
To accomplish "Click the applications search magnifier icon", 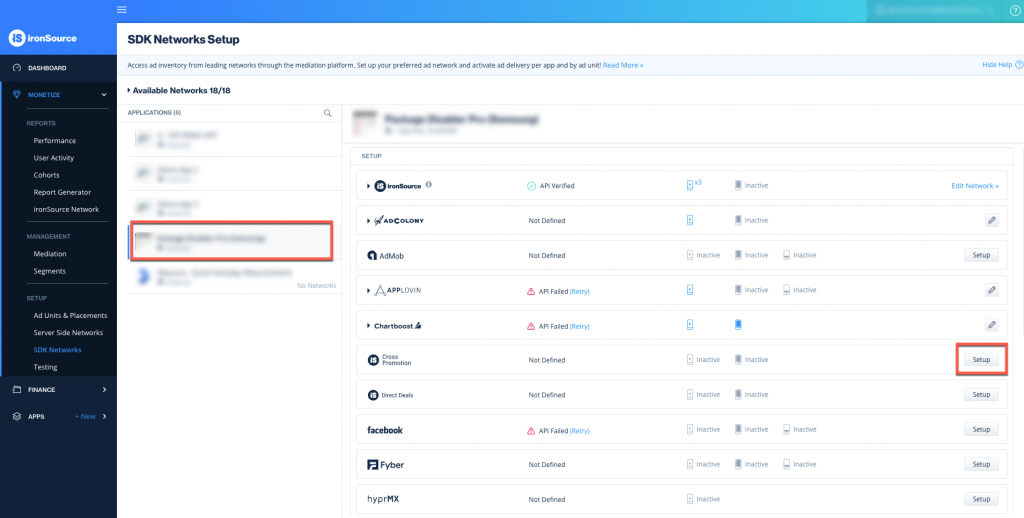I will 327,113.
